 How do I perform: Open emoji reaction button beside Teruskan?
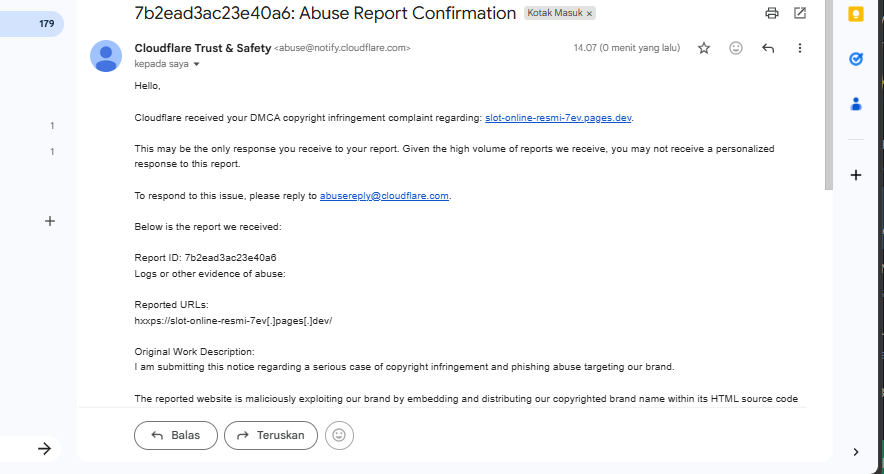339,435
